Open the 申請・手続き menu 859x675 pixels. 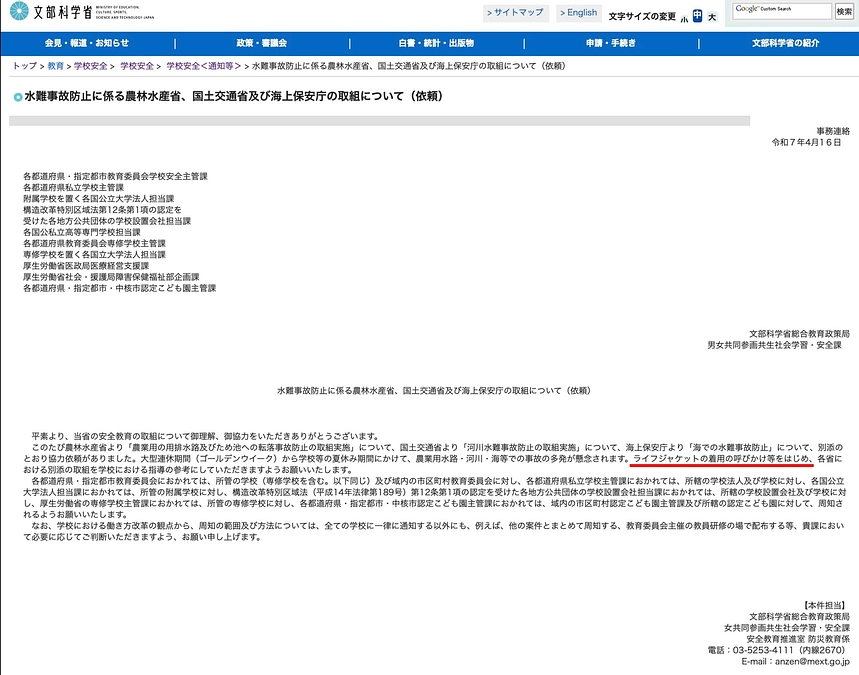point(610,43)
